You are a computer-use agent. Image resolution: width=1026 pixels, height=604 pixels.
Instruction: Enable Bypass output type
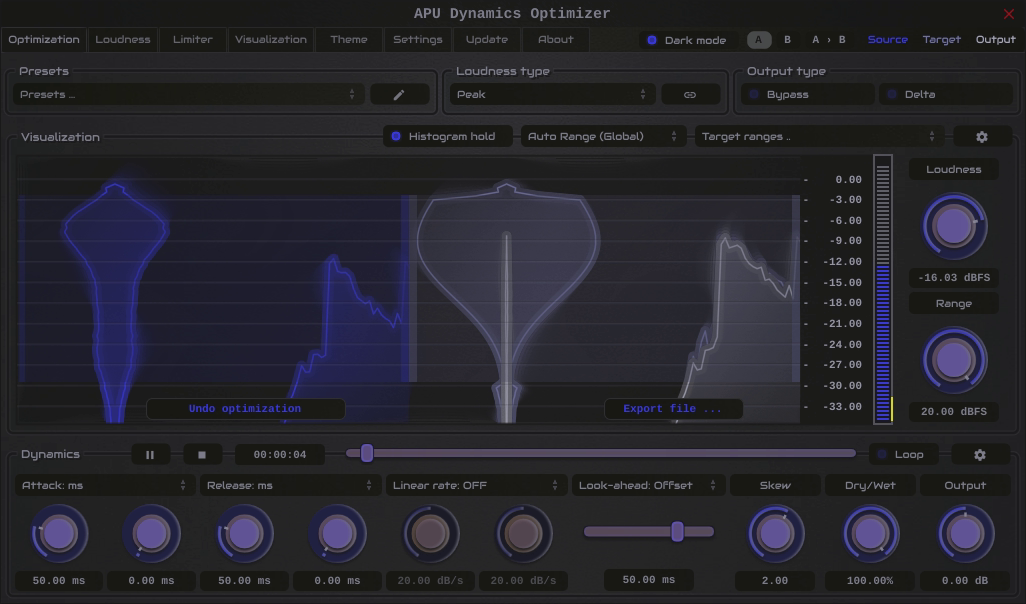807,95
